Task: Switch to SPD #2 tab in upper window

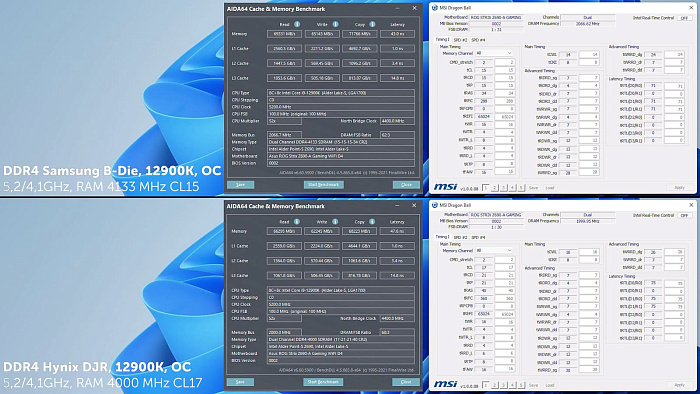Action: 460,40
